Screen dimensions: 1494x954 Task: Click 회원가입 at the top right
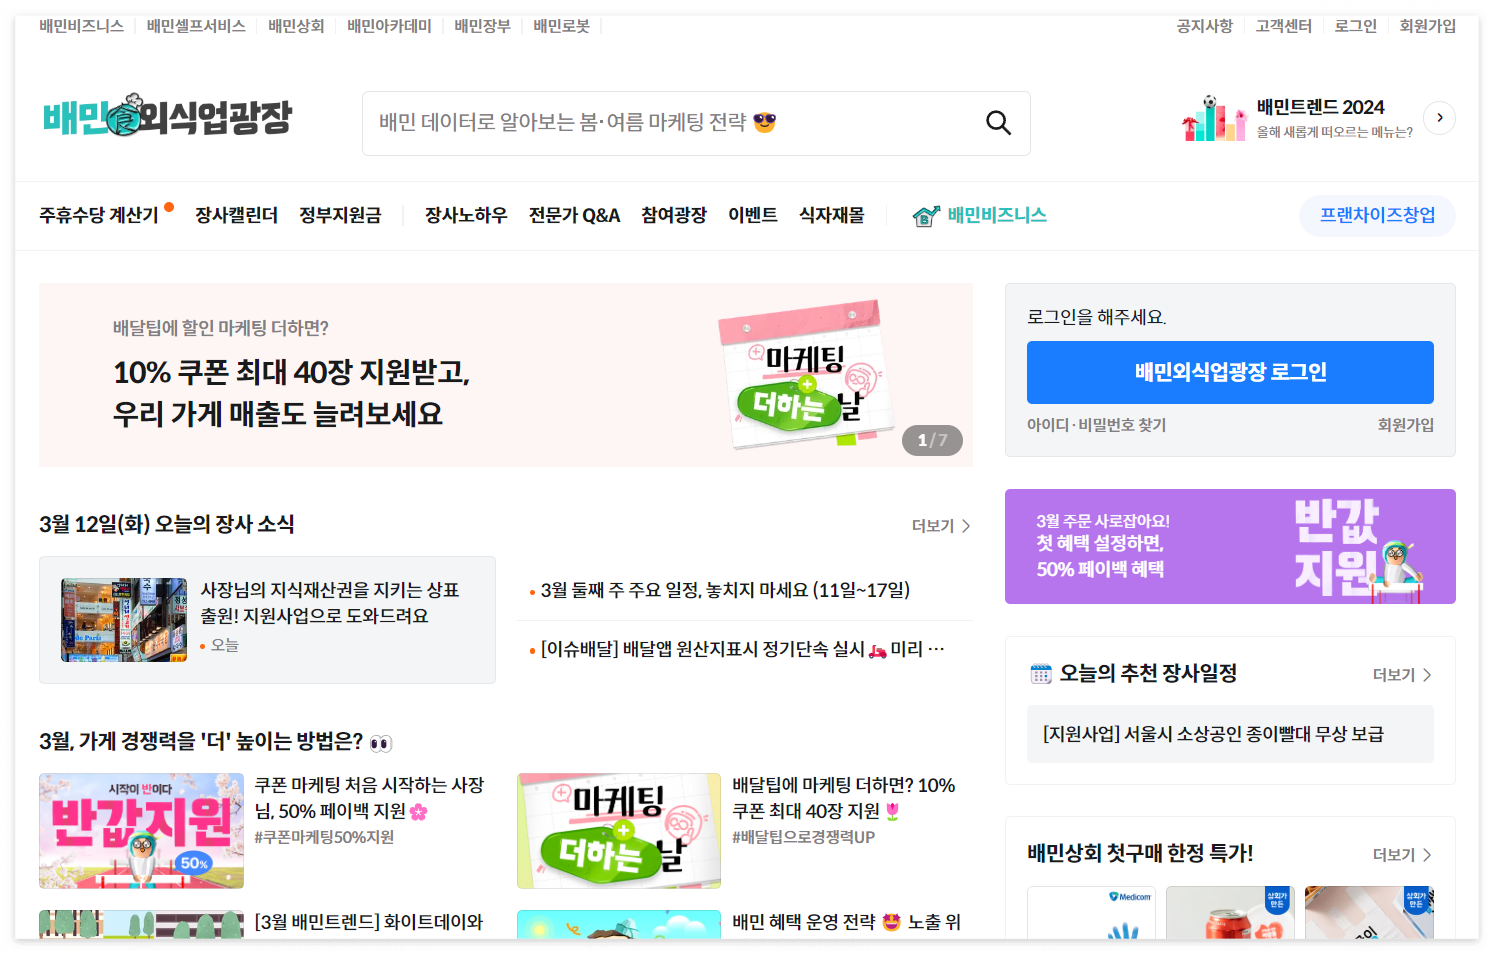(x=1427, y=25)
